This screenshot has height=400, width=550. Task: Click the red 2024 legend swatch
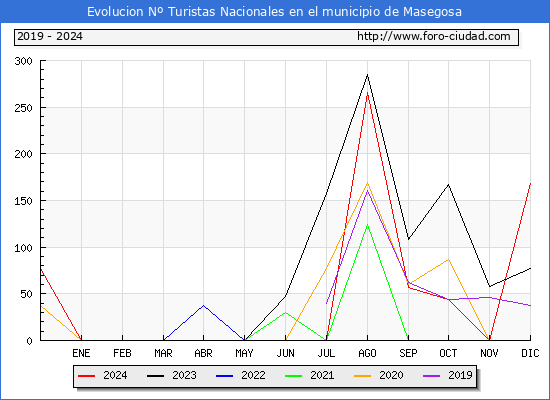(86, 376)
